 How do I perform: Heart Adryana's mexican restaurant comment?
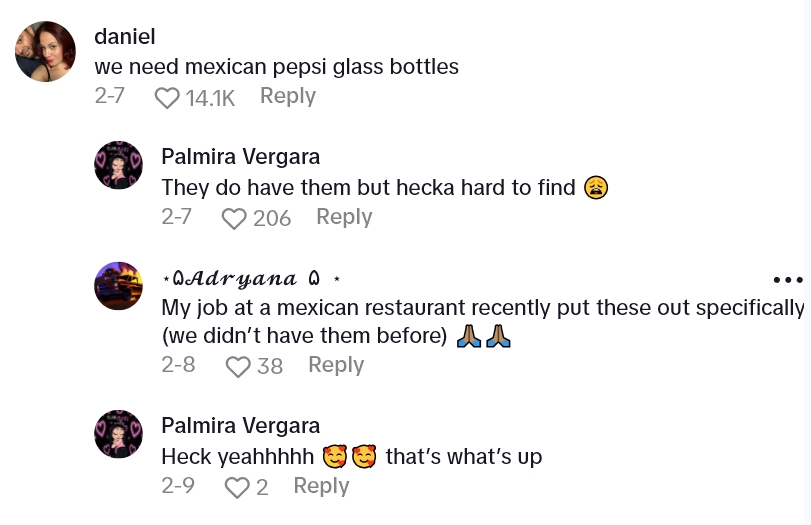pyautogui.click(x=238, y=367)
